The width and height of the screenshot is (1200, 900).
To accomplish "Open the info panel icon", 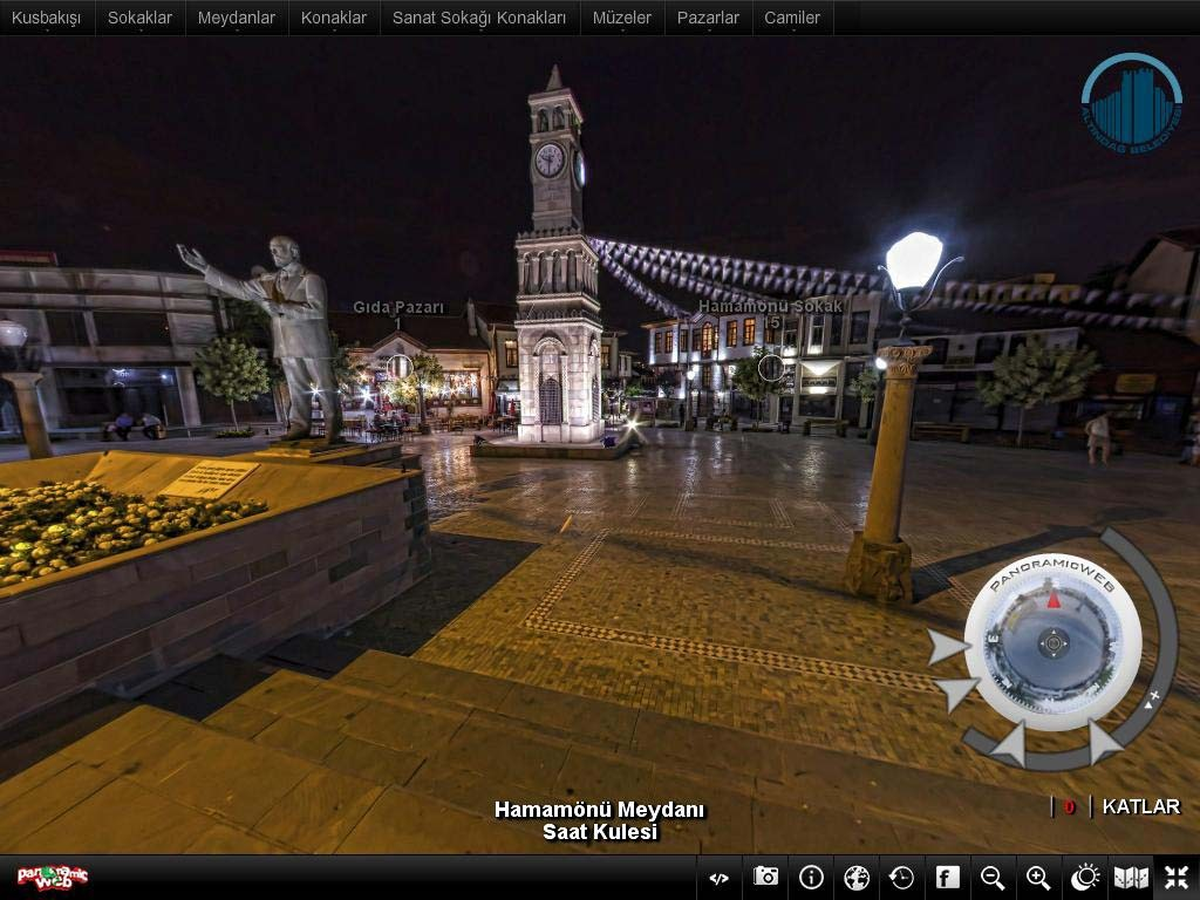I will [811, 878].
